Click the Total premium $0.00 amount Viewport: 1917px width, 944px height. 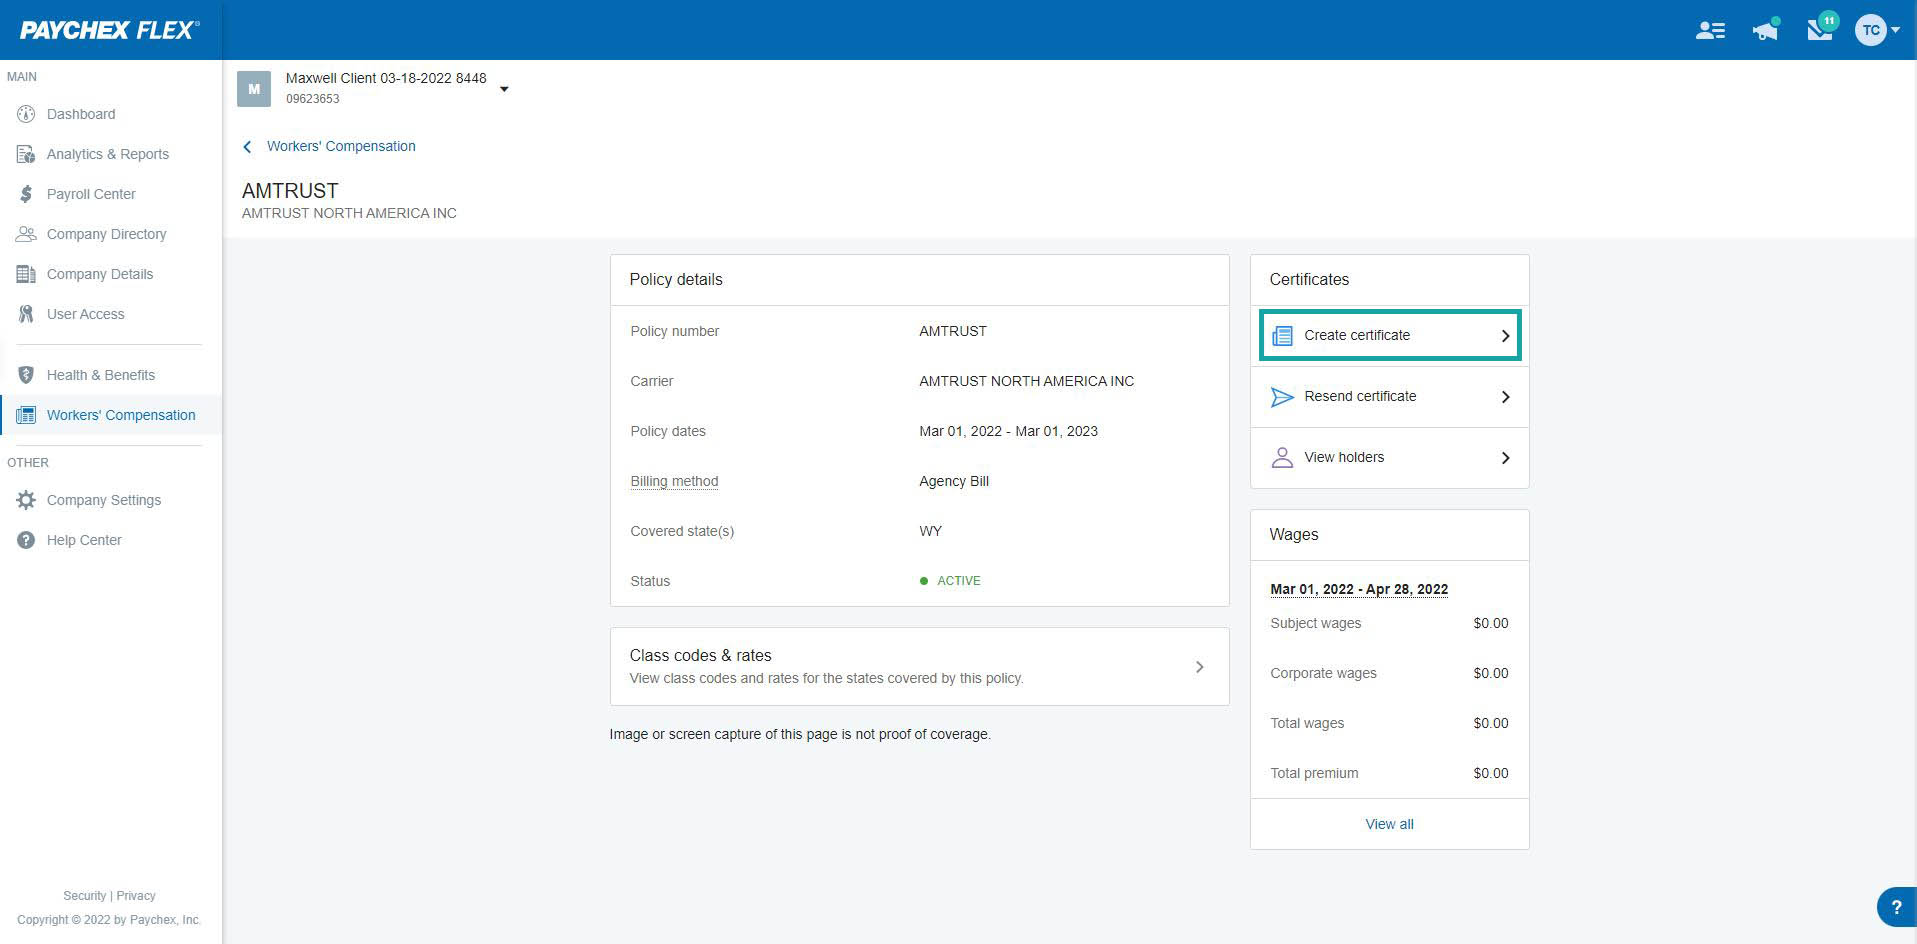pos(1490,773)
